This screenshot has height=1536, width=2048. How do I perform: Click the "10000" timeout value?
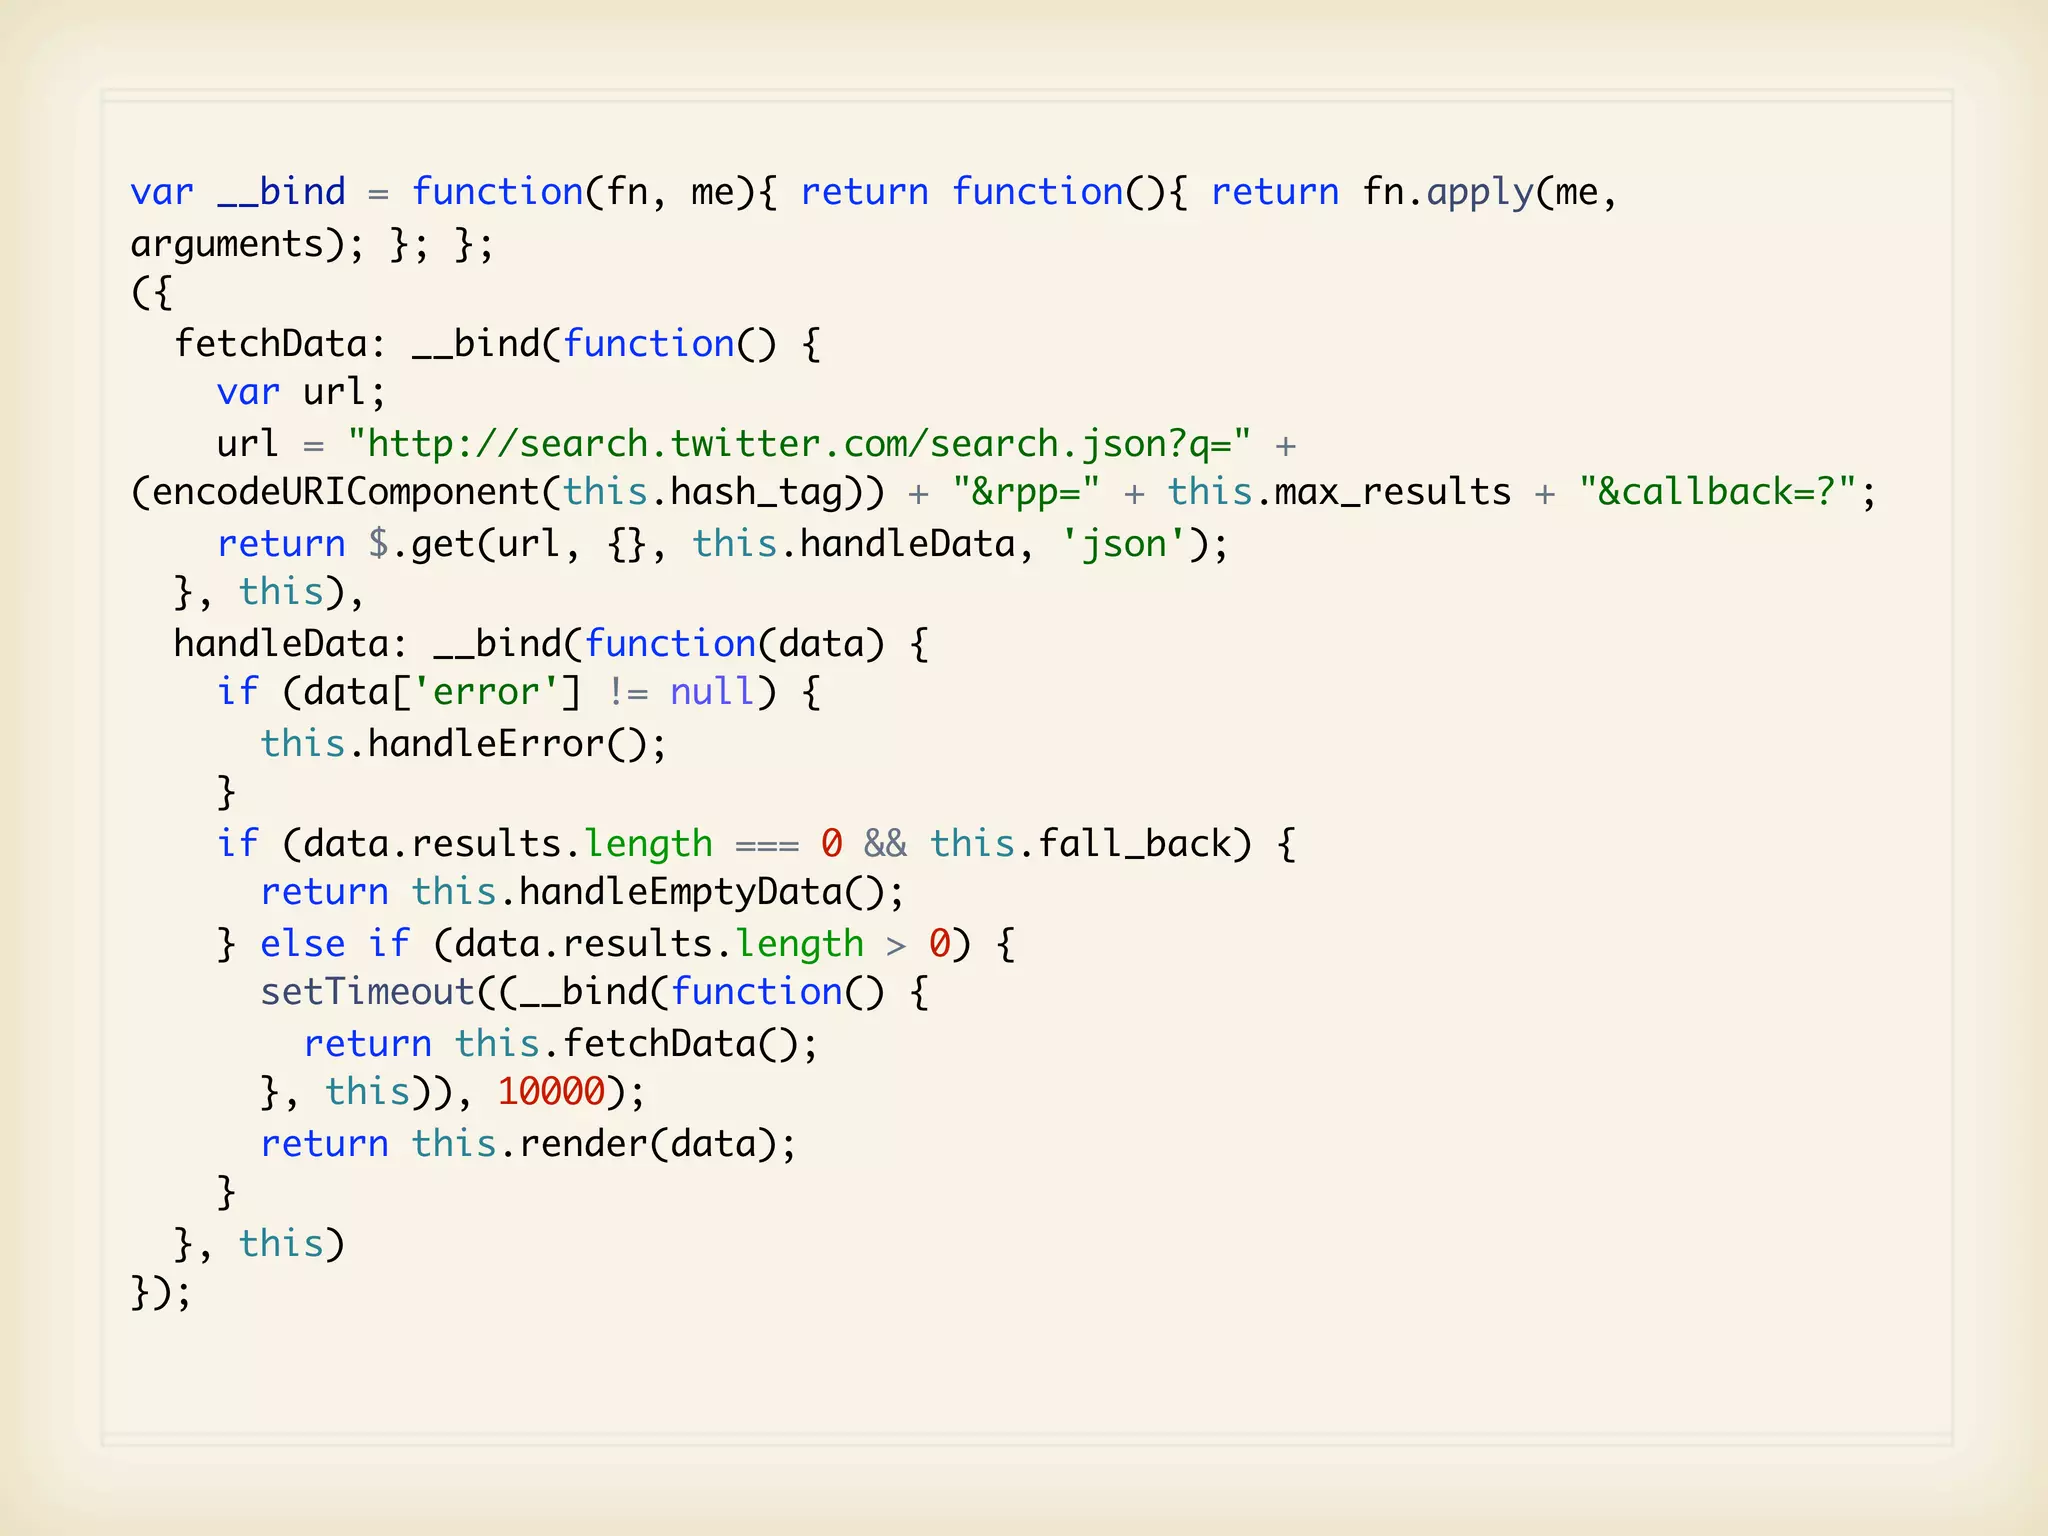(551, 1092)
